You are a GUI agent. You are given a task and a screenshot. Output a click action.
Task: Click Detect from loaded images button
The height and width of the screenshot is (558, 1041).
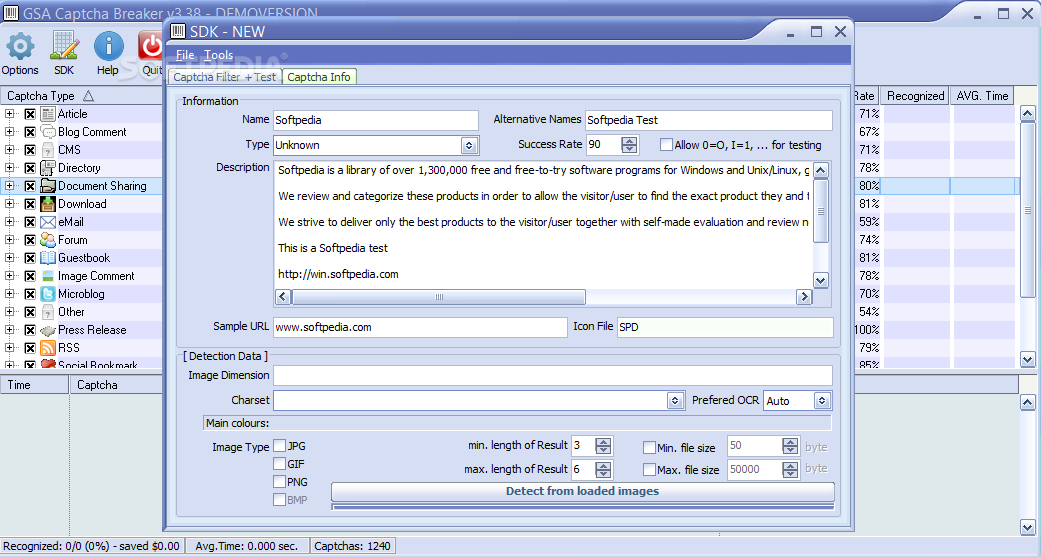582,492
